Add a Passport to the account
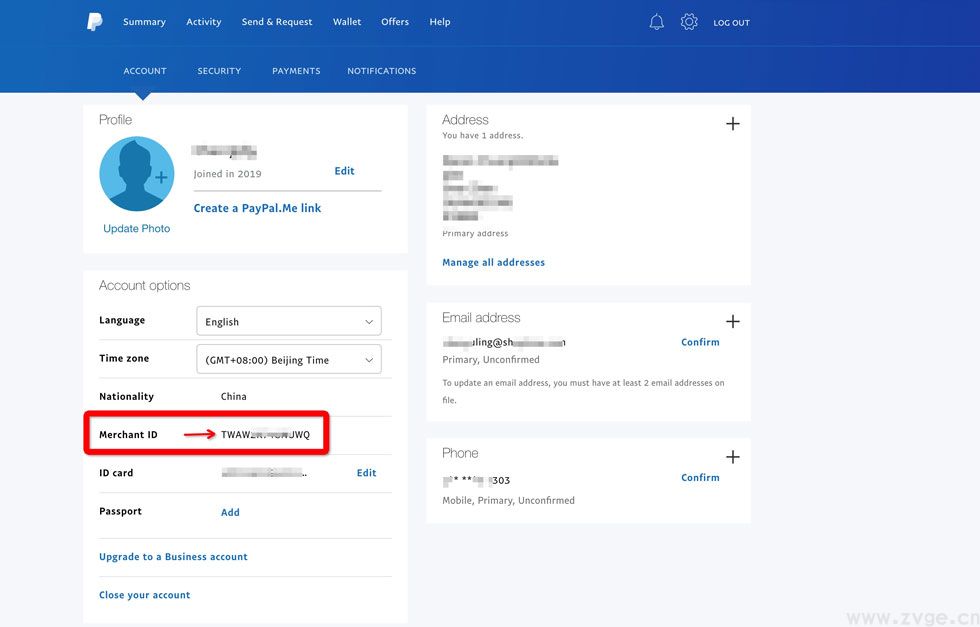Image resolution: width=980 pixels, height=627 pixels. pyautogui.click(x=230, y=511)
